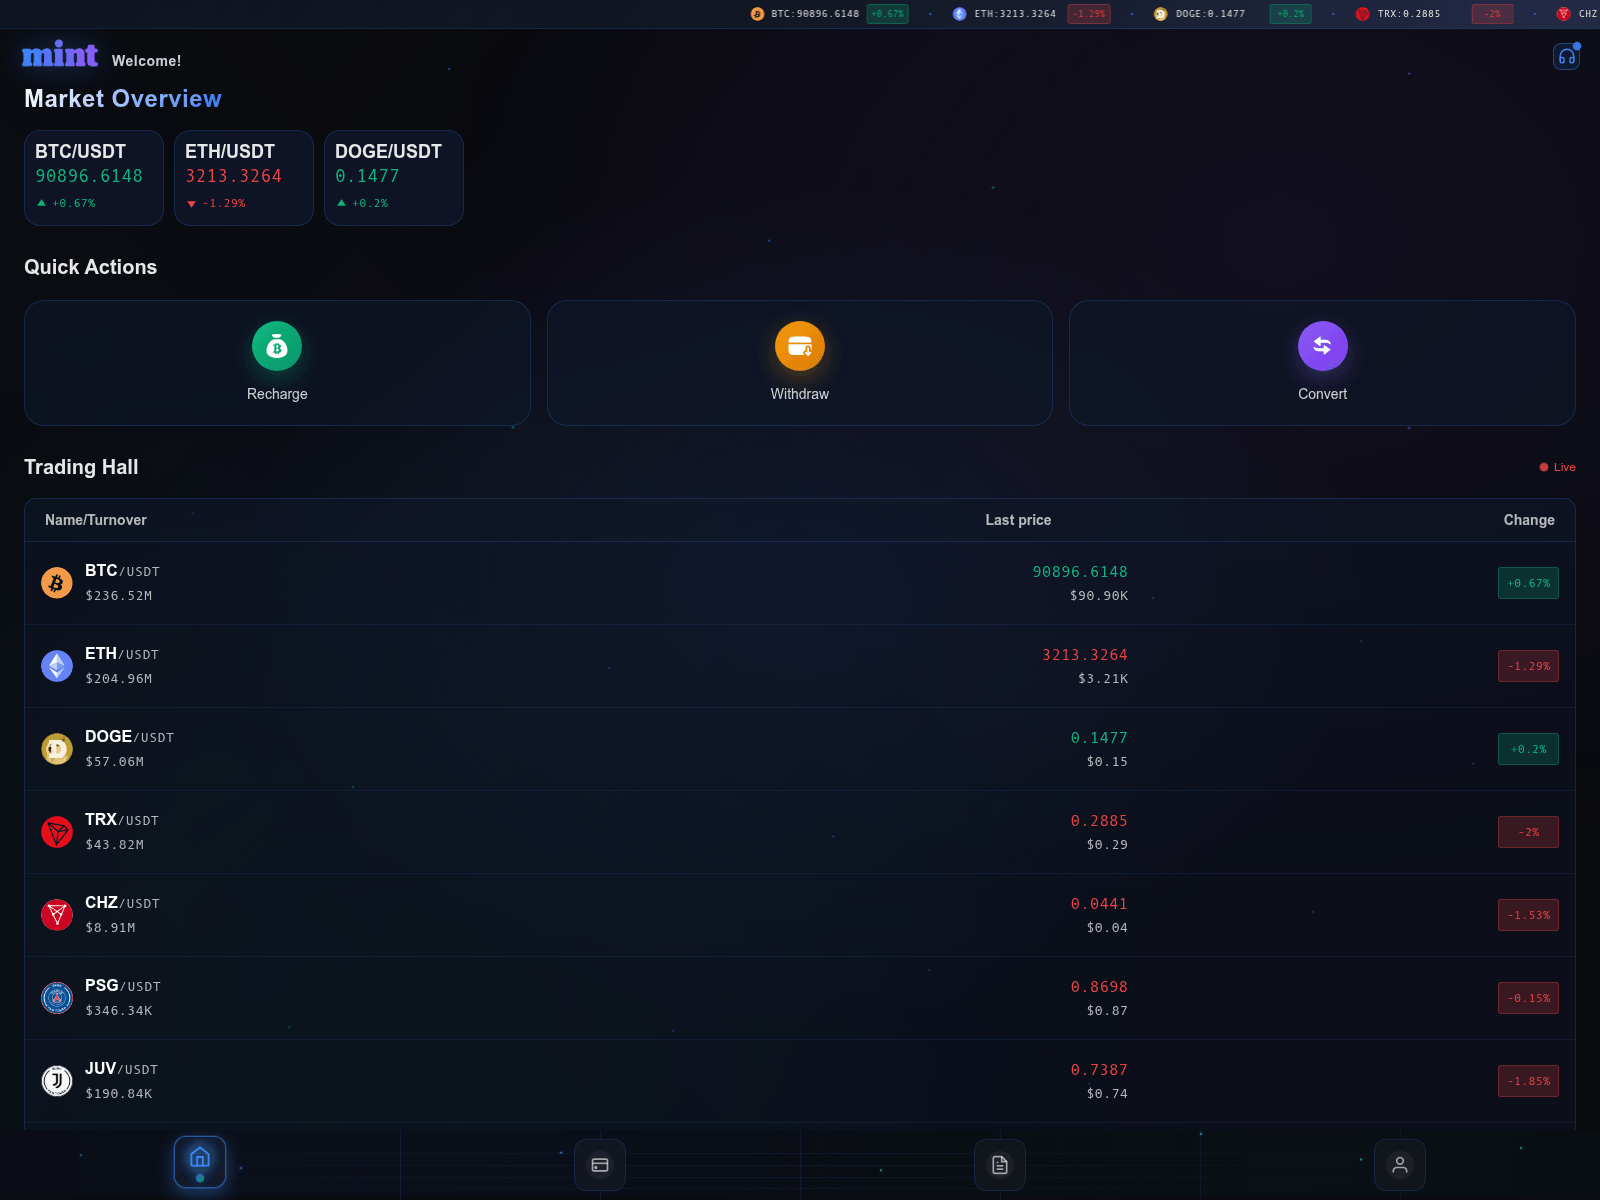Select the CHZ/USDT pair name in table
The height and width of the screenshot is (1200, 1600).
click(122, 903)
